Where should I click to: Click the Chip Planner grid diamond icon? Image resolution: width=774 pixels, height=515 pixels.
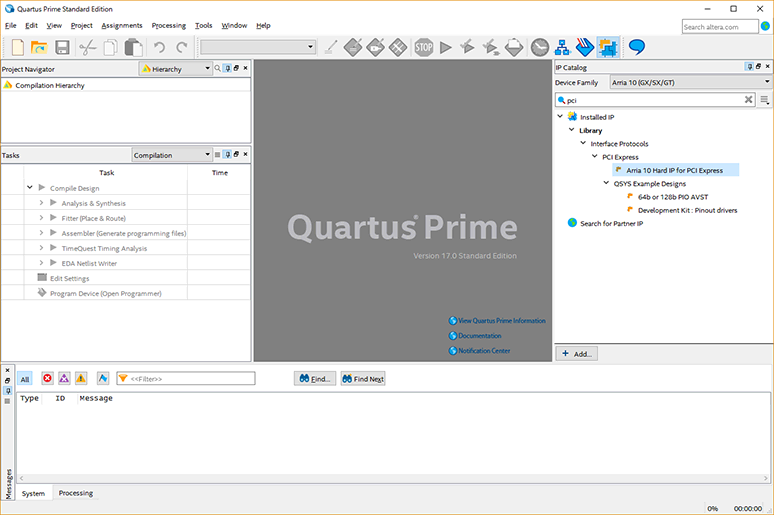(x=398, y=47)
